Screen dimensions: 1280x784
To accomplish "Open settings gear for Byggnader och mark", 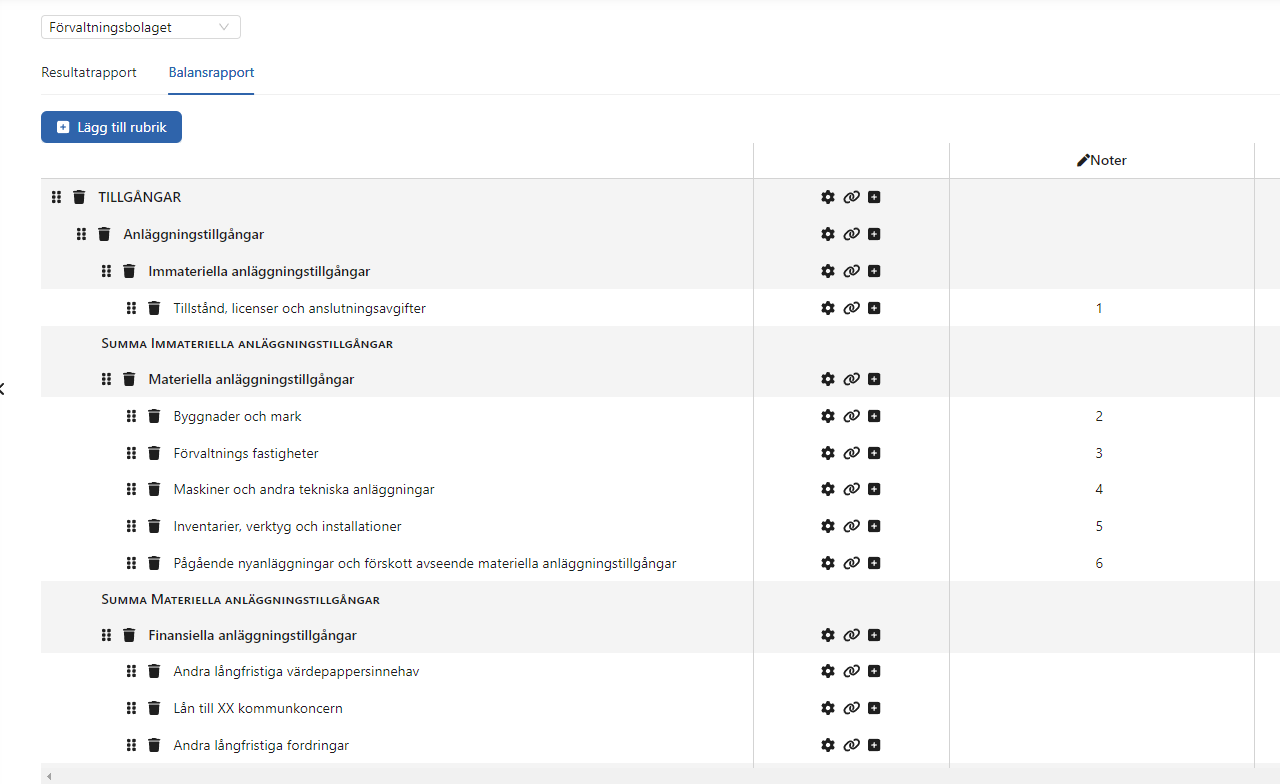I will point(828,416).
